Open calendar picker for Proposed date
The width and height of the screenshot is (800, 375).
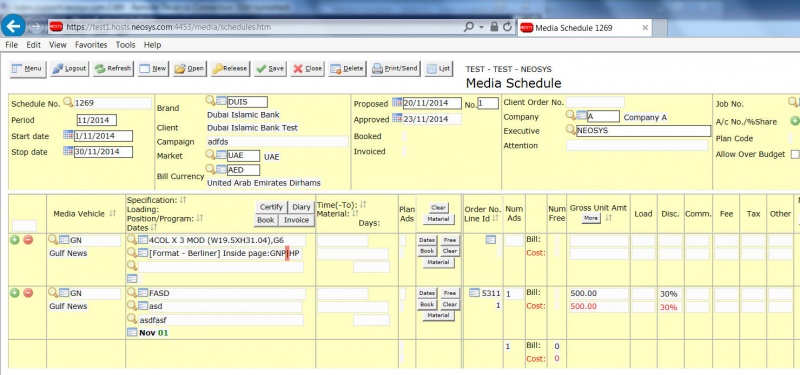[397, 102]
